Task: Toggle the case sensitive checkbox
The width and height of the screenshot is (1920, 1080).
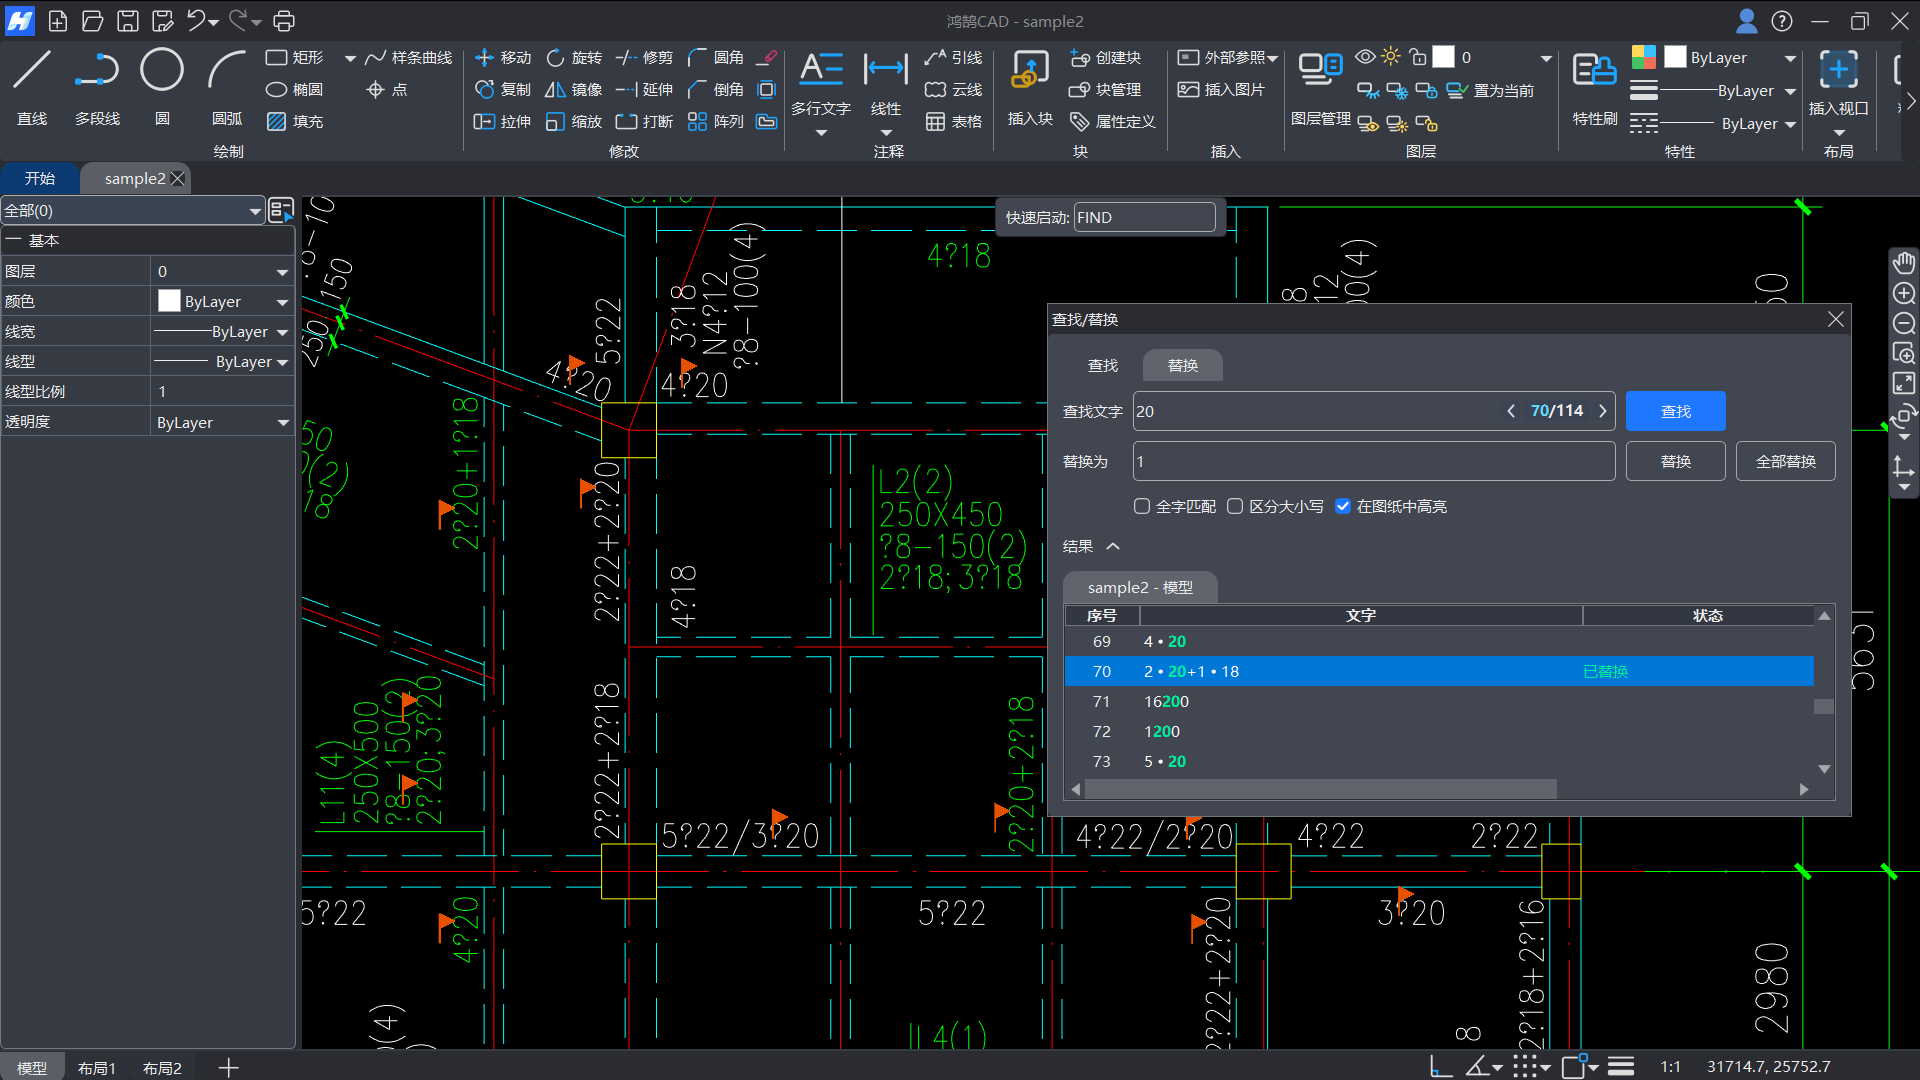Action: 1235,507
